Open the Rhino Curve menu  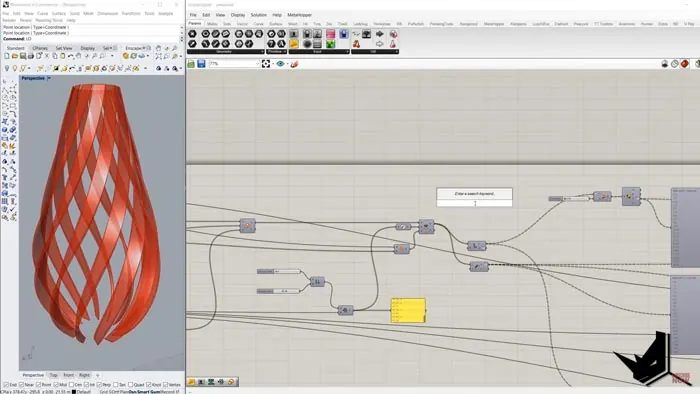[42, 14]
